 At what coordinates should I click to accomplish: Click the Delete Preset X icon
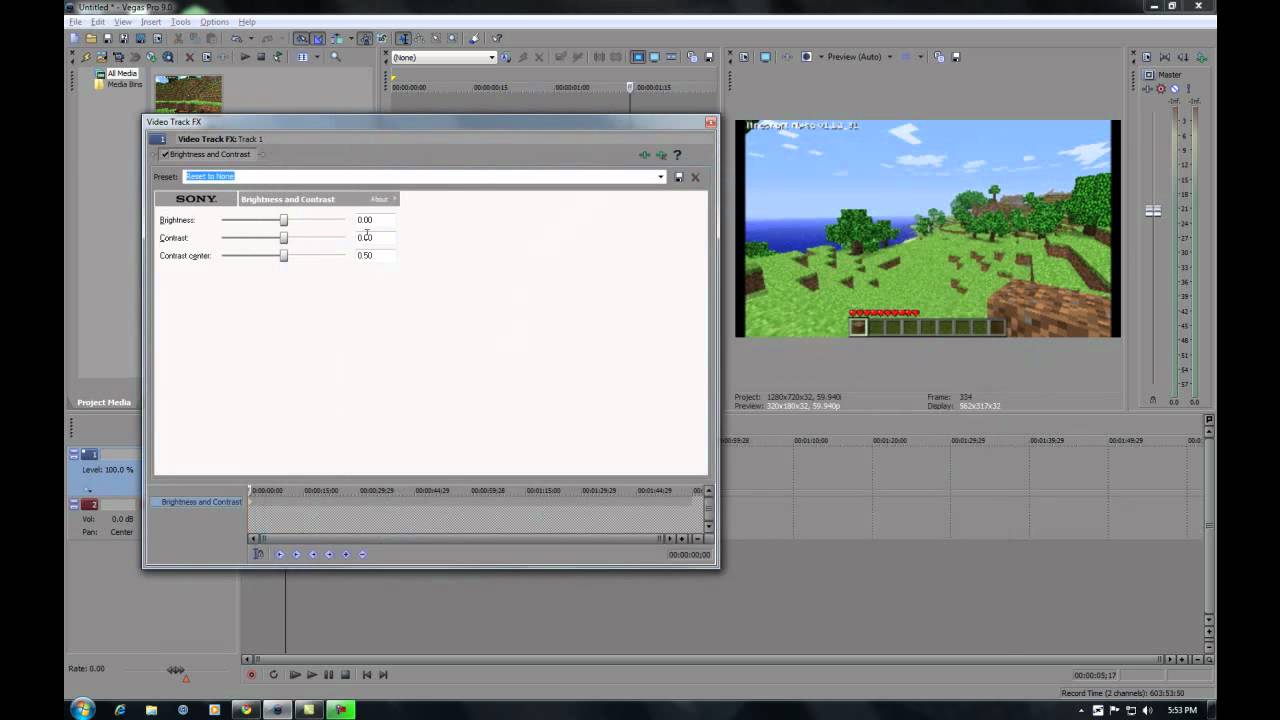pos(696,177)
